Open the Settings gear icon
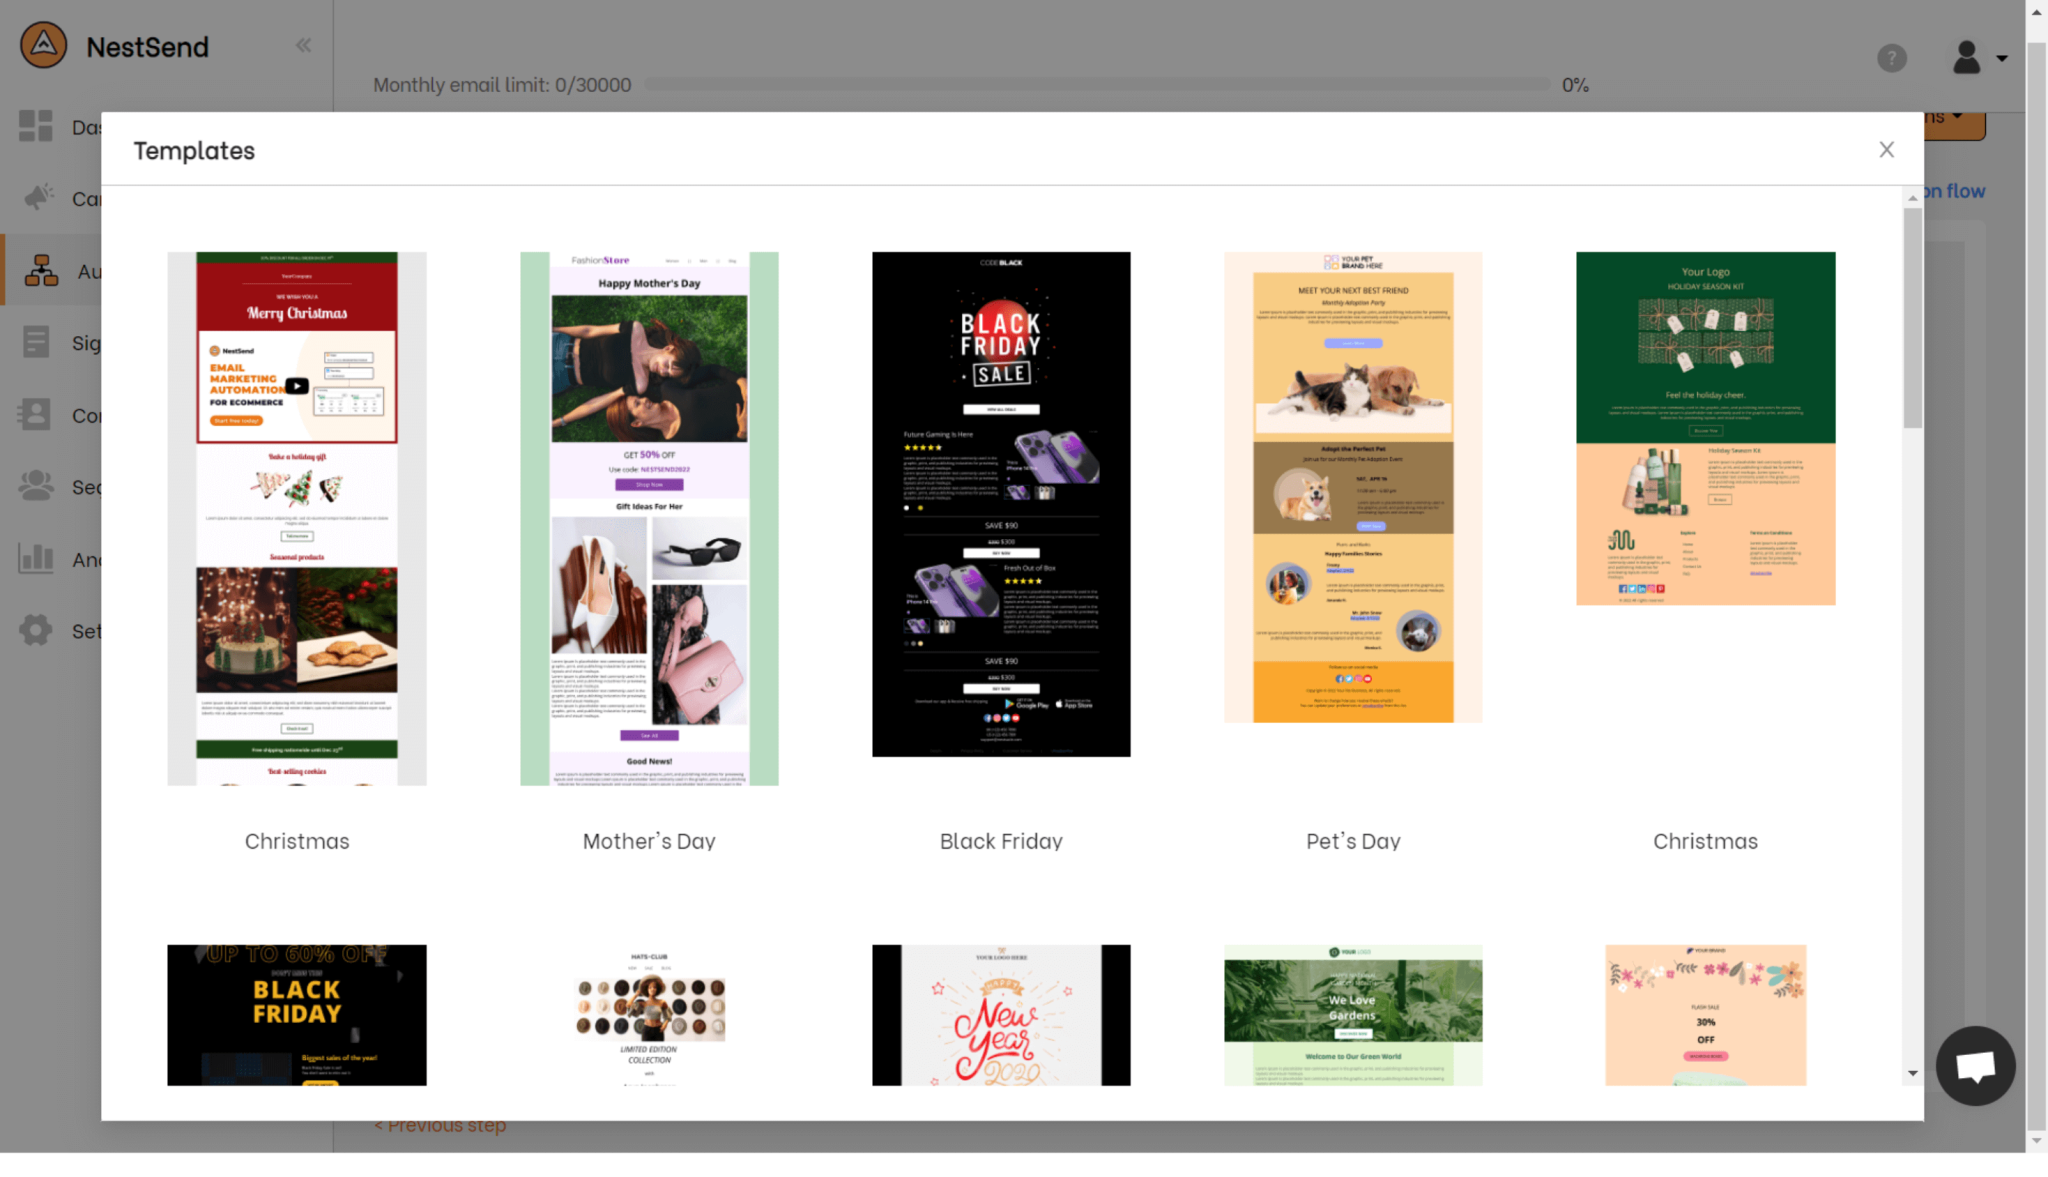Viewport: 2048px width, 1177px height. [x=36, y=630]
